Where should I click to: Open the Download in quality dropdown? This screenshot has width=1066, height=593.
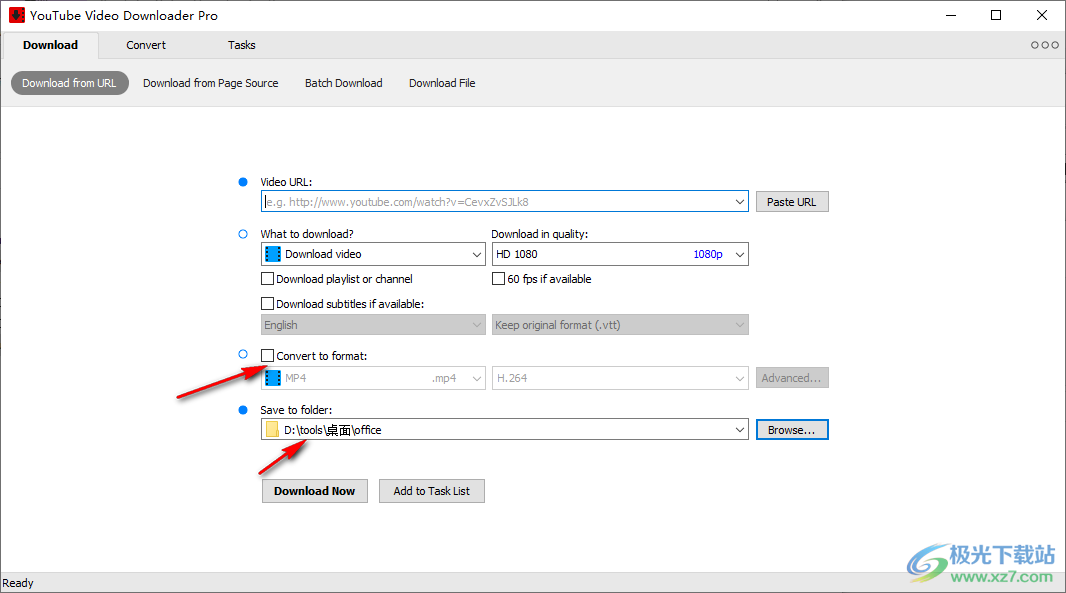tap(740, 254)
